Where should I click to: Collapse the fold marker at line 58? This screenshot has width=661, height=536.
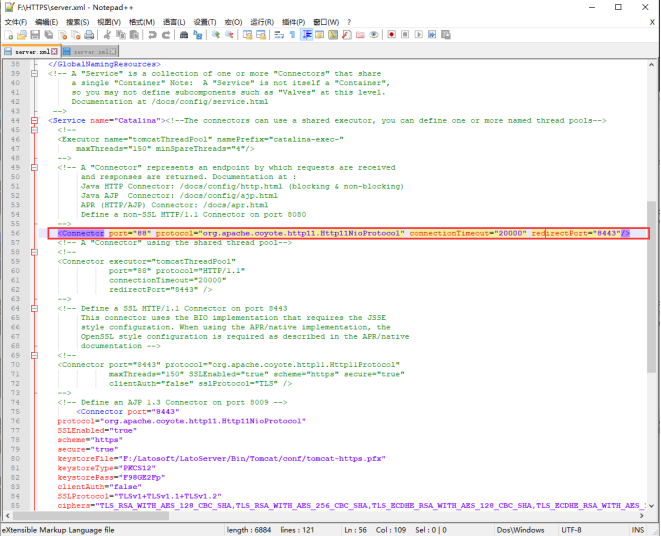[35, 252]
